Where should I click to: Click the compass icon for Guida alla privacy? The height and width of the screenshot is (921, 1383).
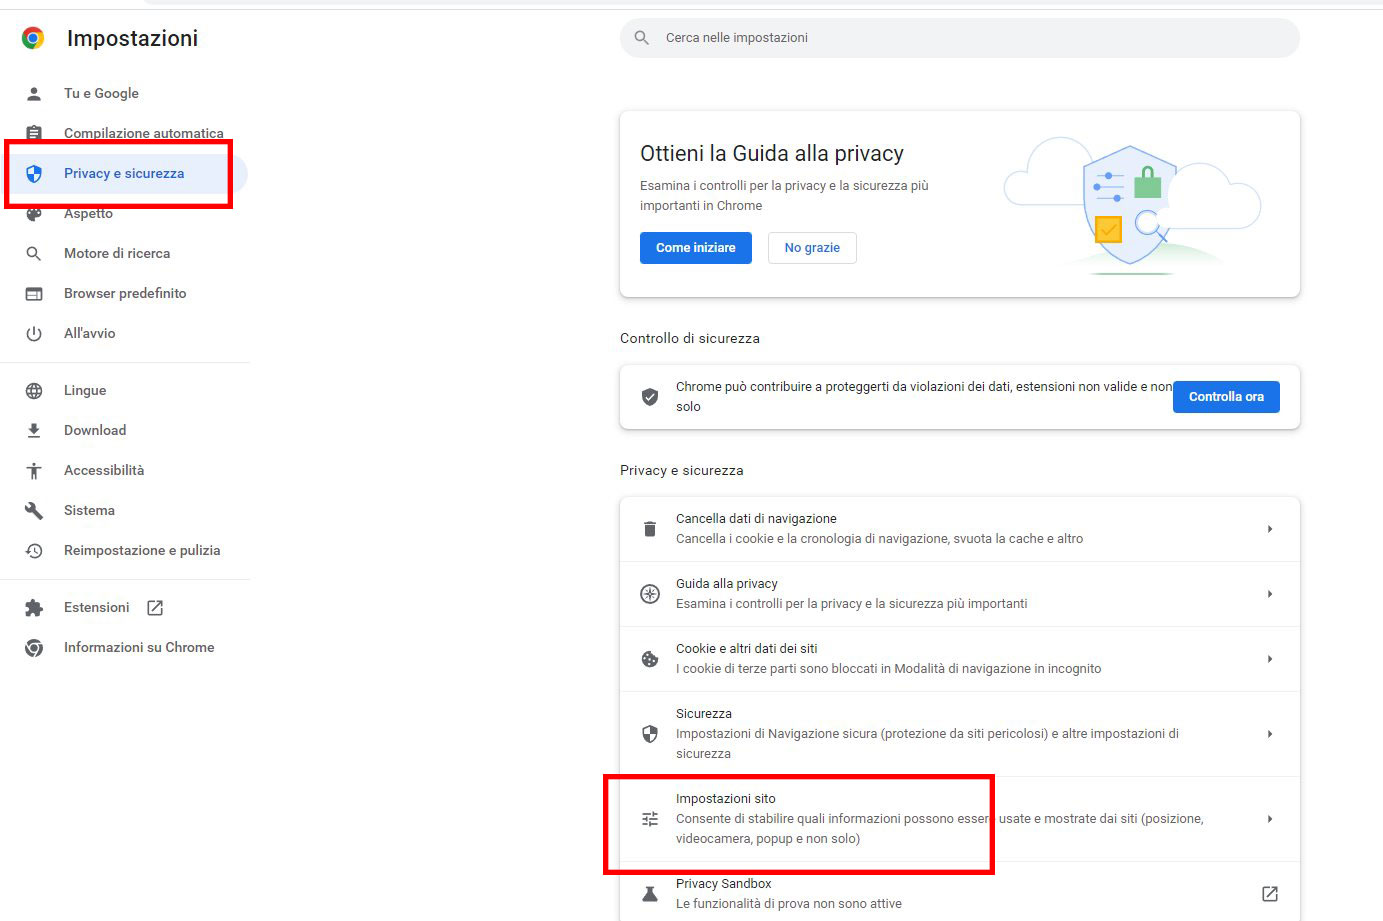pos(650,594)
